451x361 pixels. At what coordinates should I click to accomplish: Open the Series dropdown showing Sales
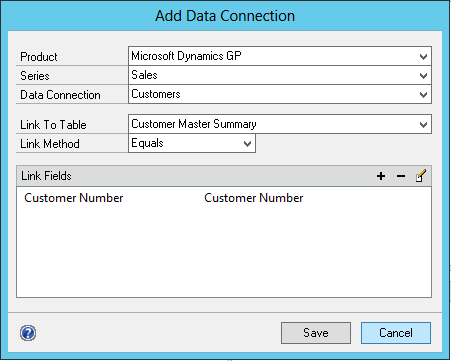[280, 75]
